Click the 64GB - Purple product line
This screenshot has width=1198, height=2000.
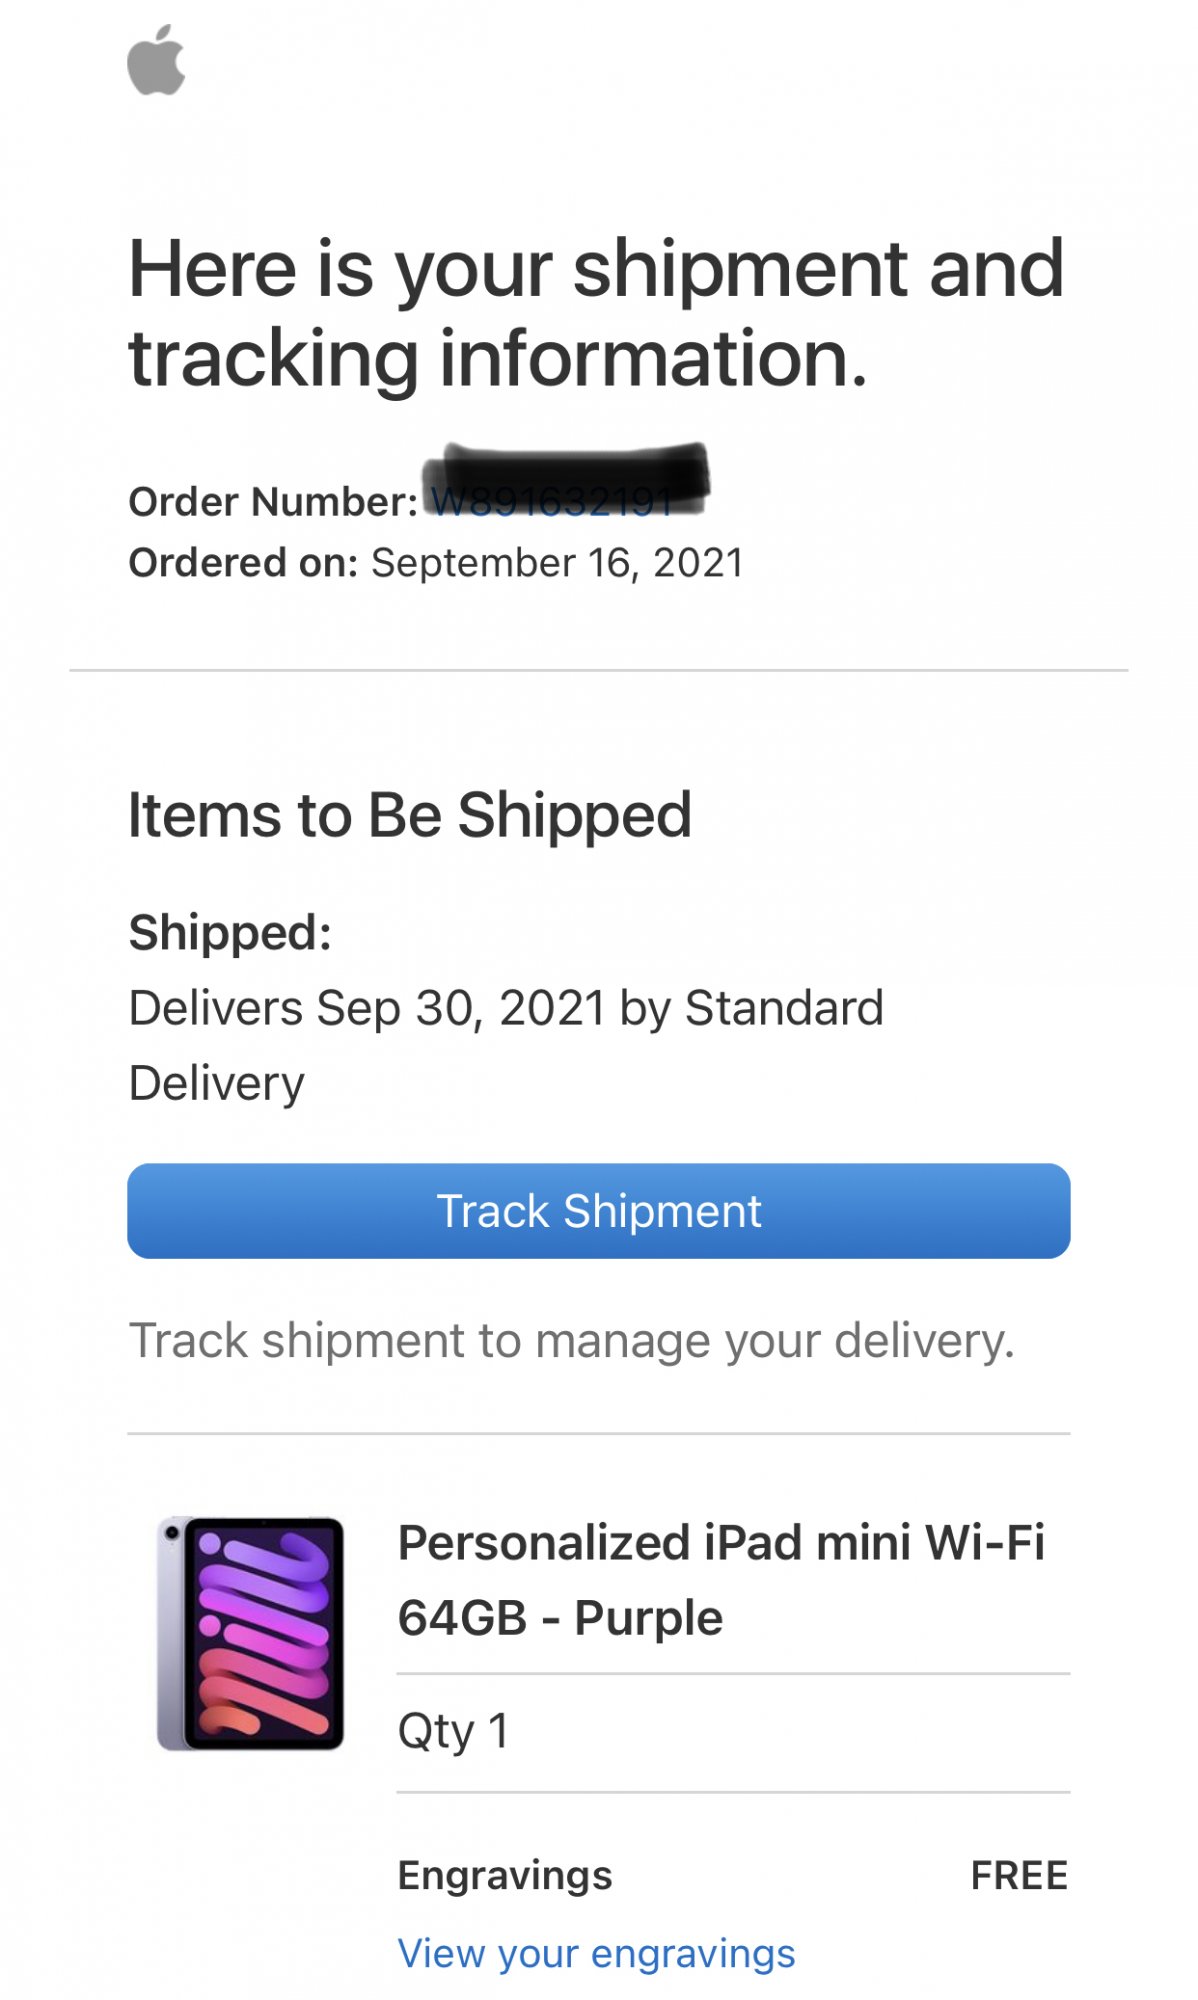pos(559,1617)
